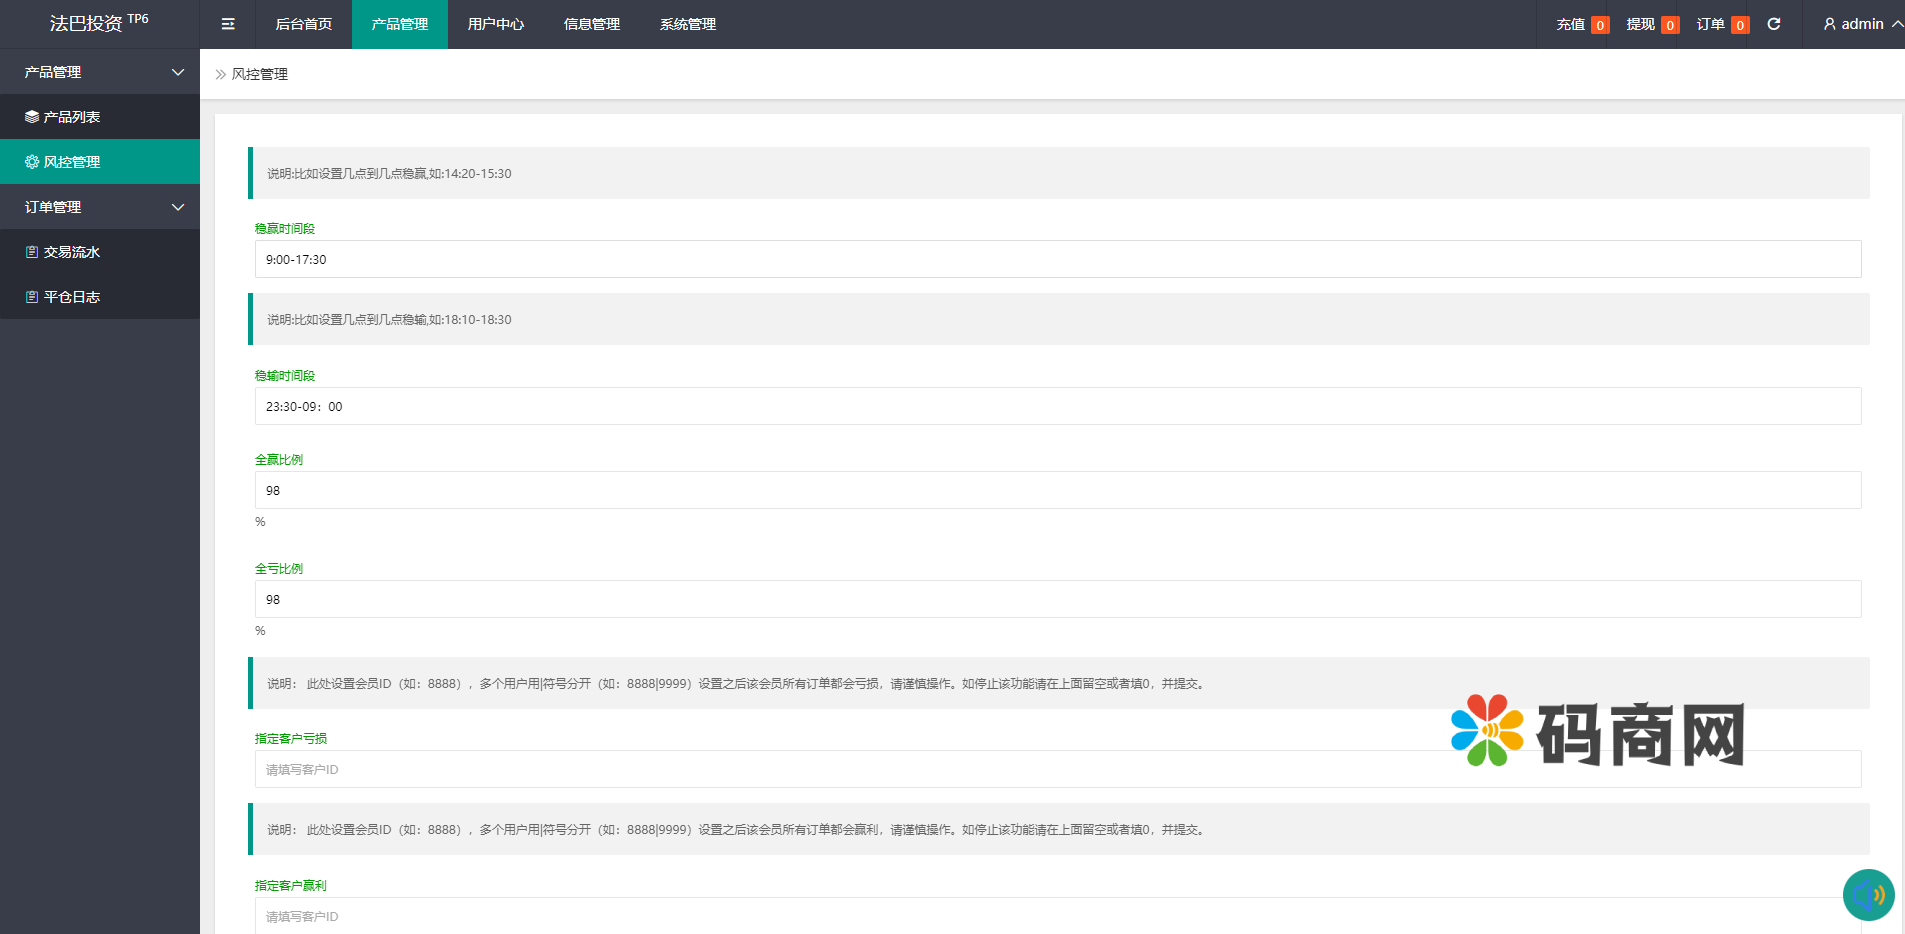Go to the 系统管理 top tab

tap(688, 24)
